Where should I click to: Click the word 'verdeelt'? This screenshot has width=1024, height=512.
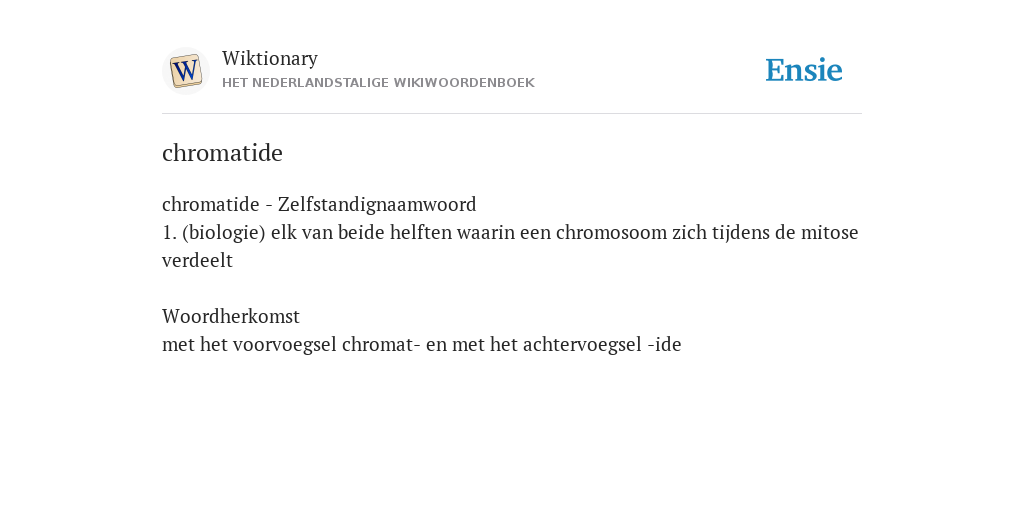click(197, 261)
